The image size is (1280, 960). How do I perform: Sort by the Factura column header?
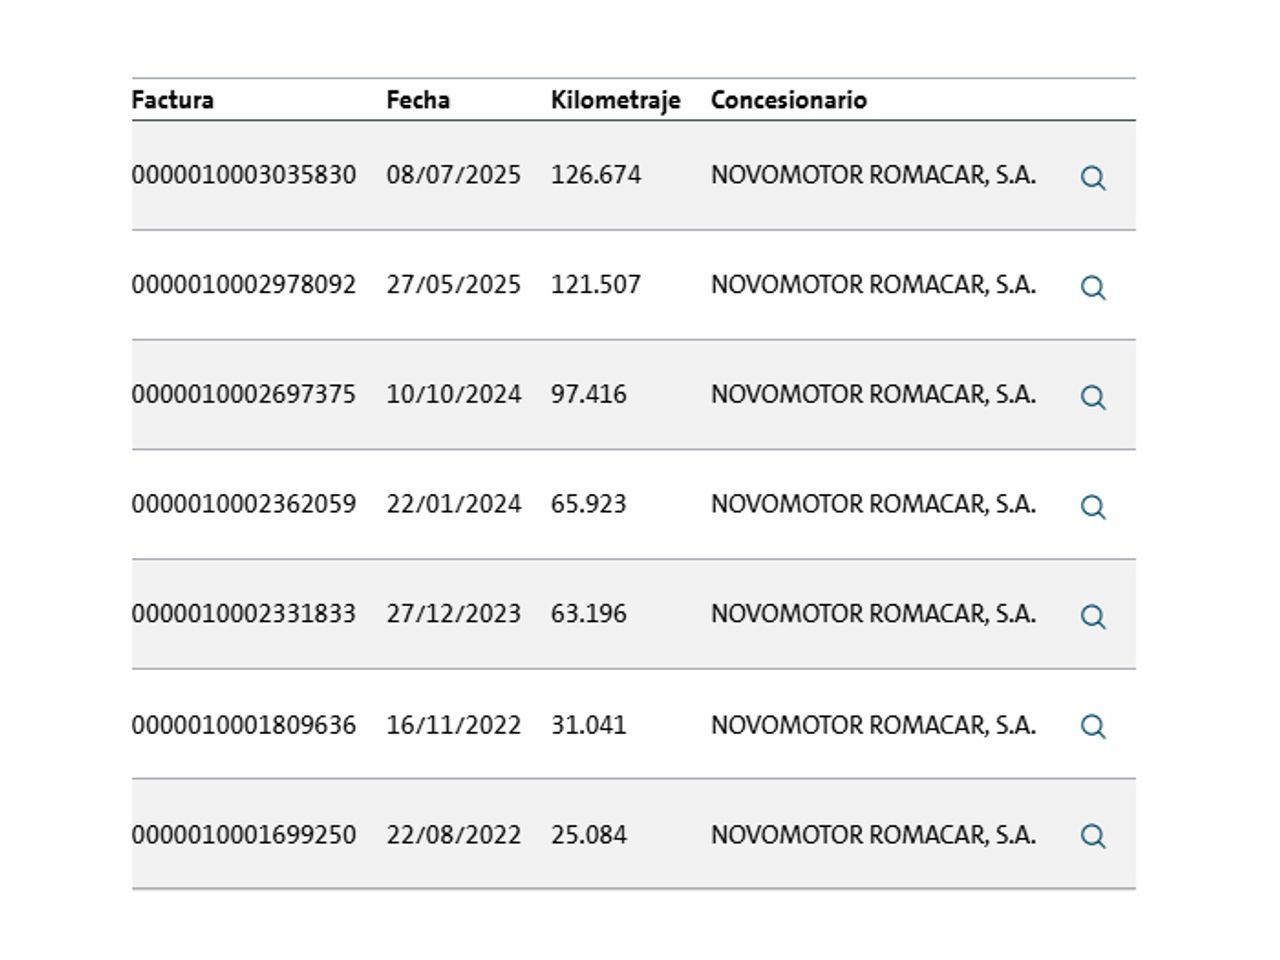tap(173, 100)
